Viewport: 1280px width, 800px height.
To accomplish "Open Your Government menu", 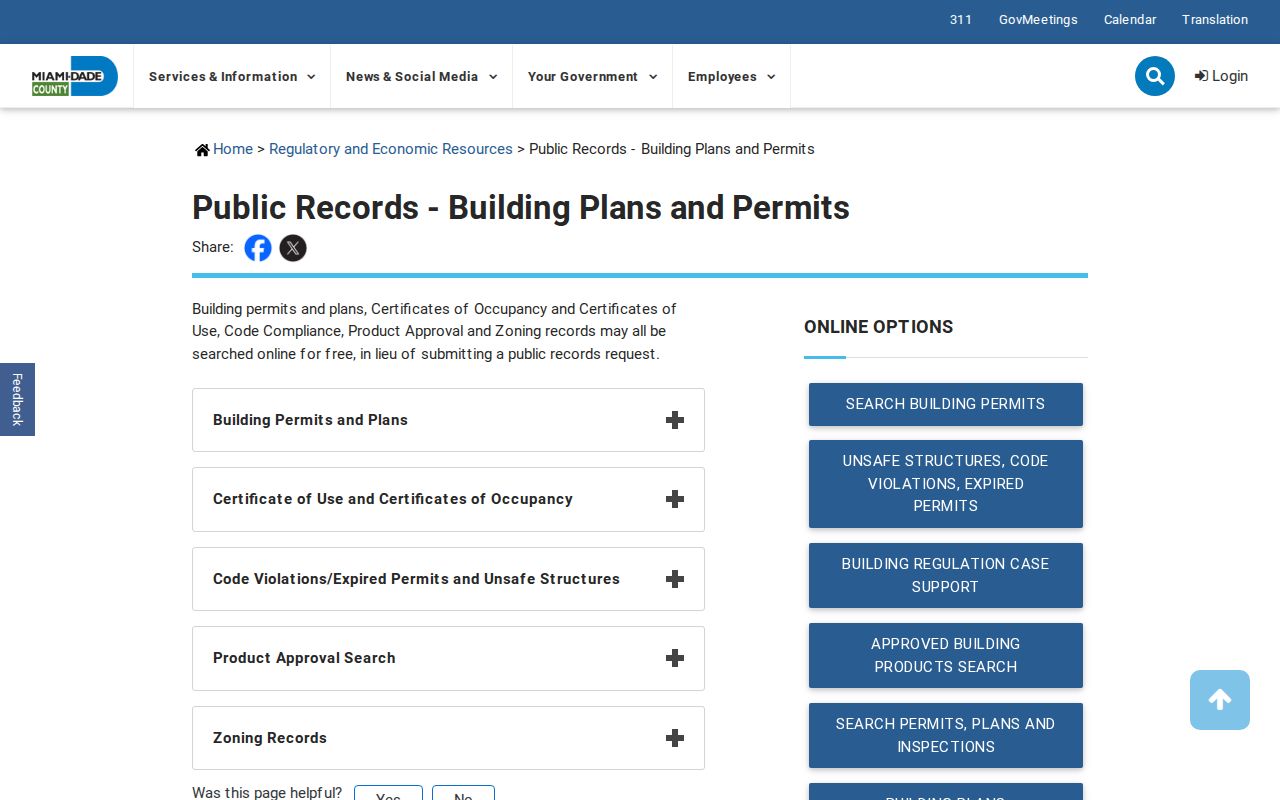I will 592,76.
